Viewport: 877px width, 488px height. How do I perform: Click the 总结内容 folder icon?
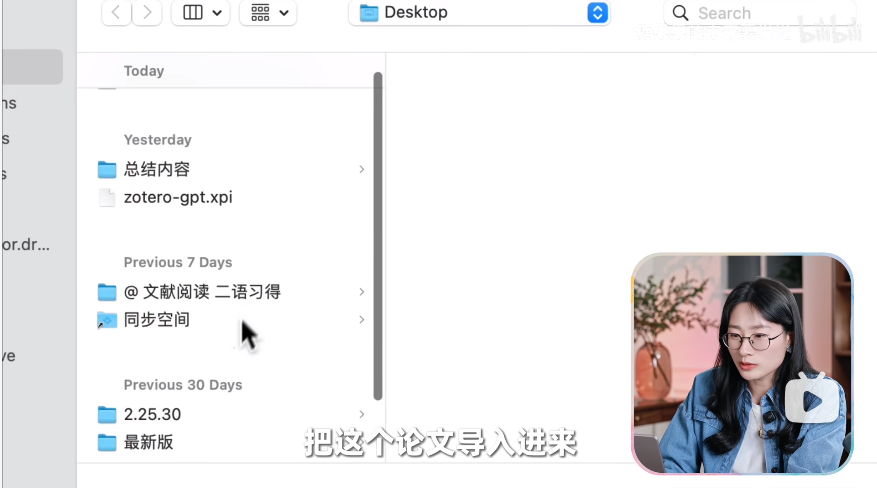[x=107, y=169]
